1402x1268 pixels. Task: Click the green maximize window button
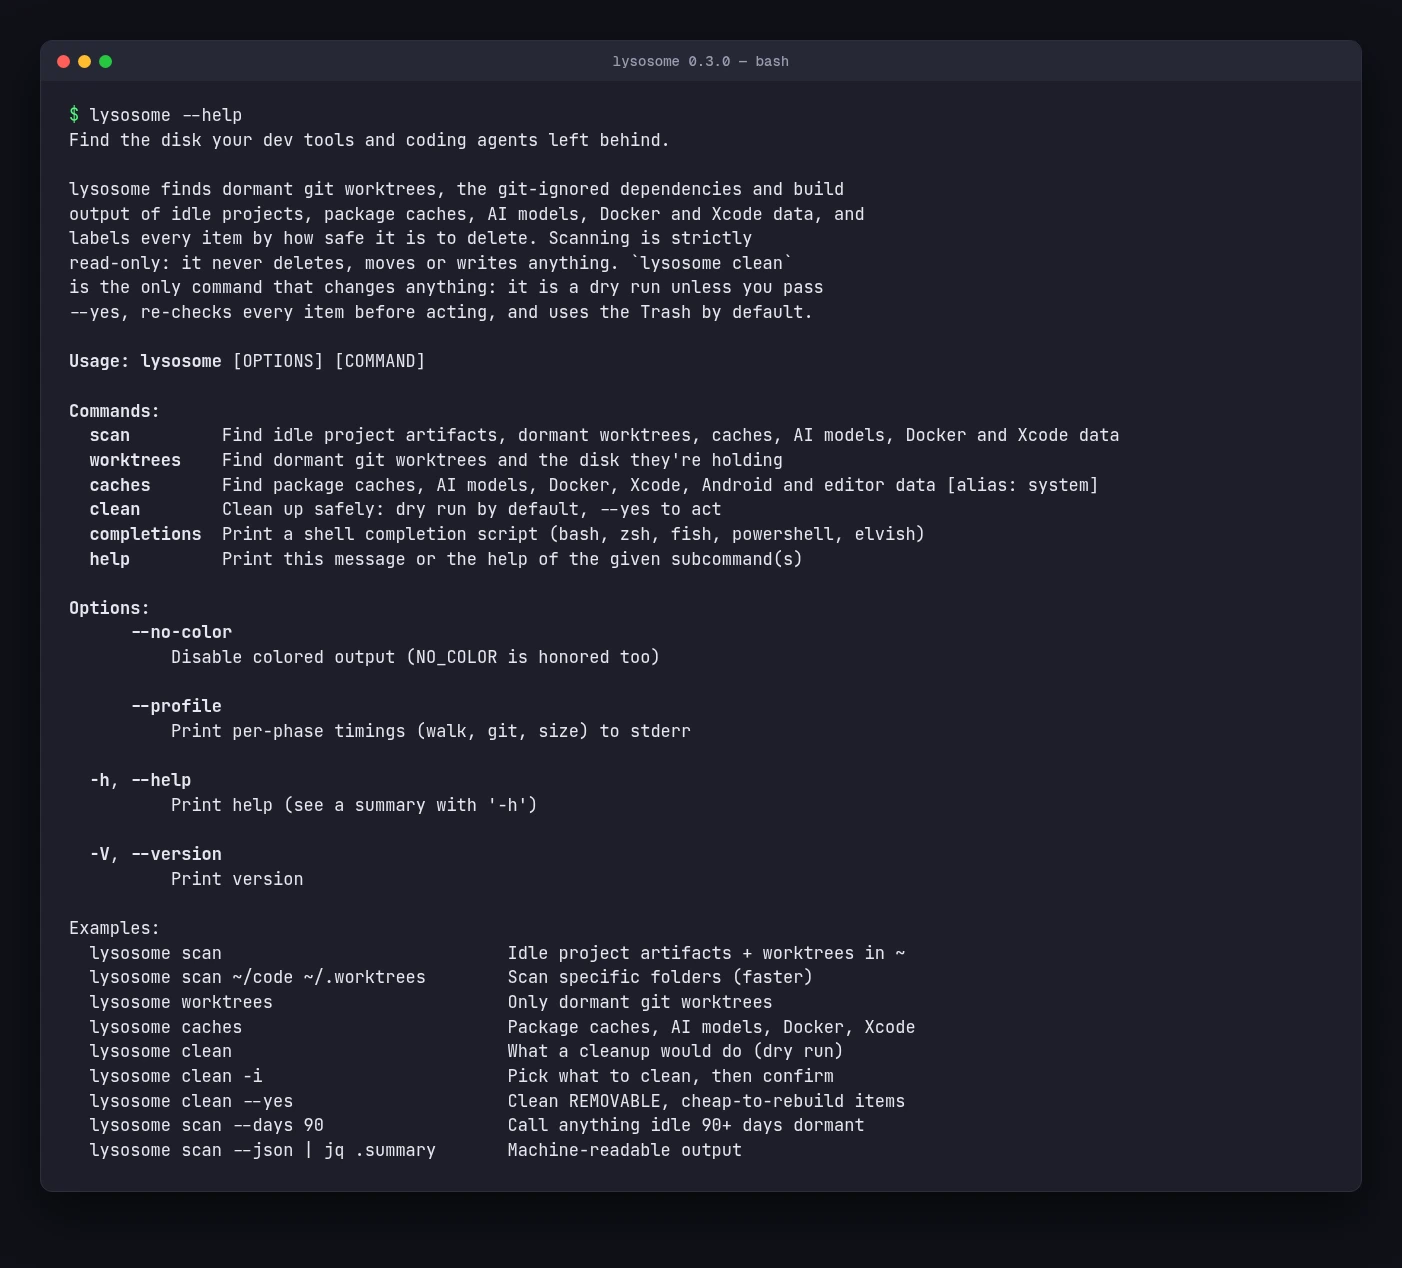coord(105,62)
